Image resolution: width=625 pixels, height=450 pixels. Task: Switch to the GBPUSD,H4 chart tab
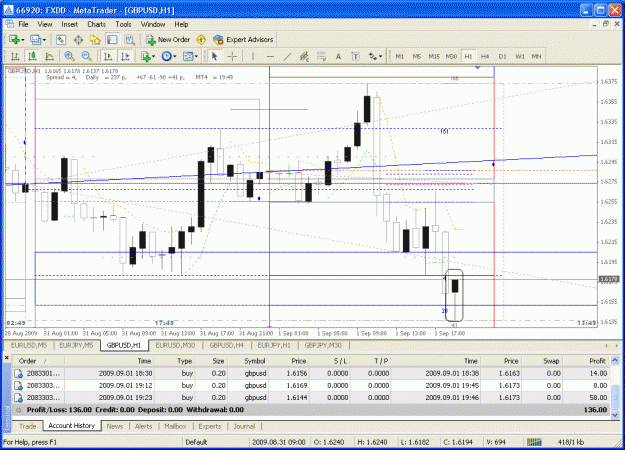(226, 345)
